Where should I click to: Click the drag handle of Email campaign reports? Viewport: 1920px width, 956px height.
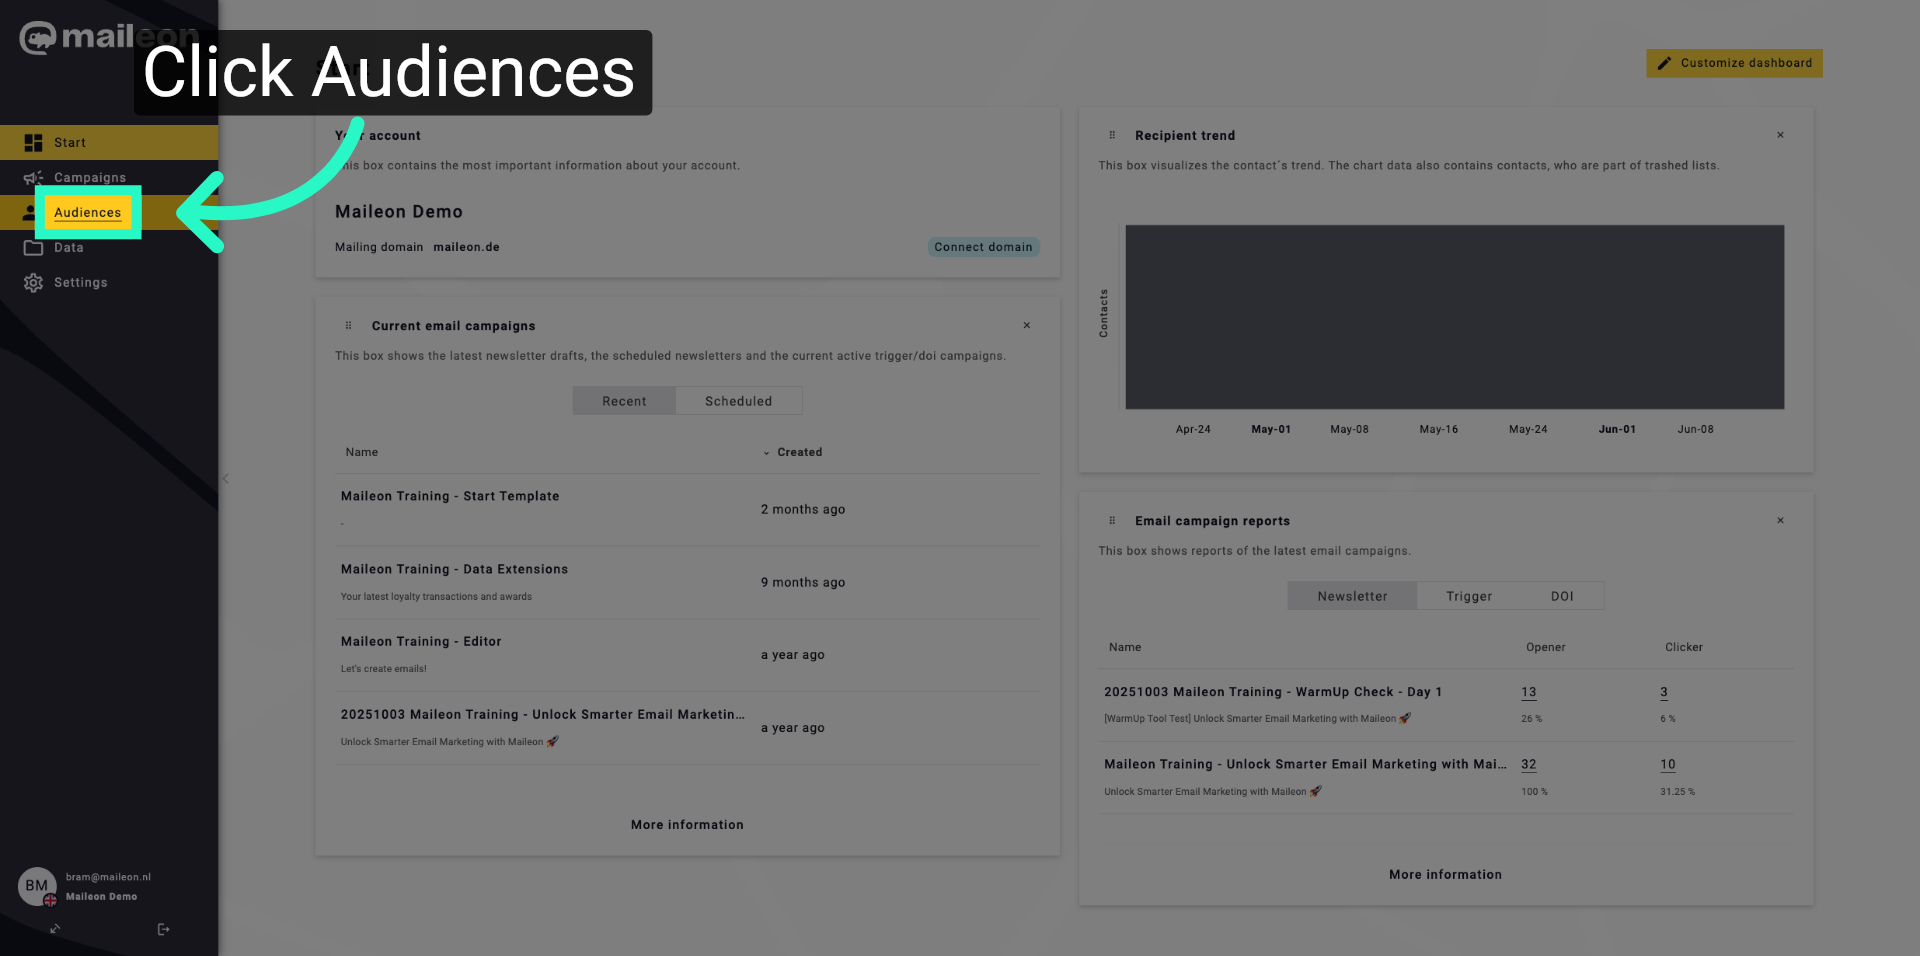(x=1112, y=521)
